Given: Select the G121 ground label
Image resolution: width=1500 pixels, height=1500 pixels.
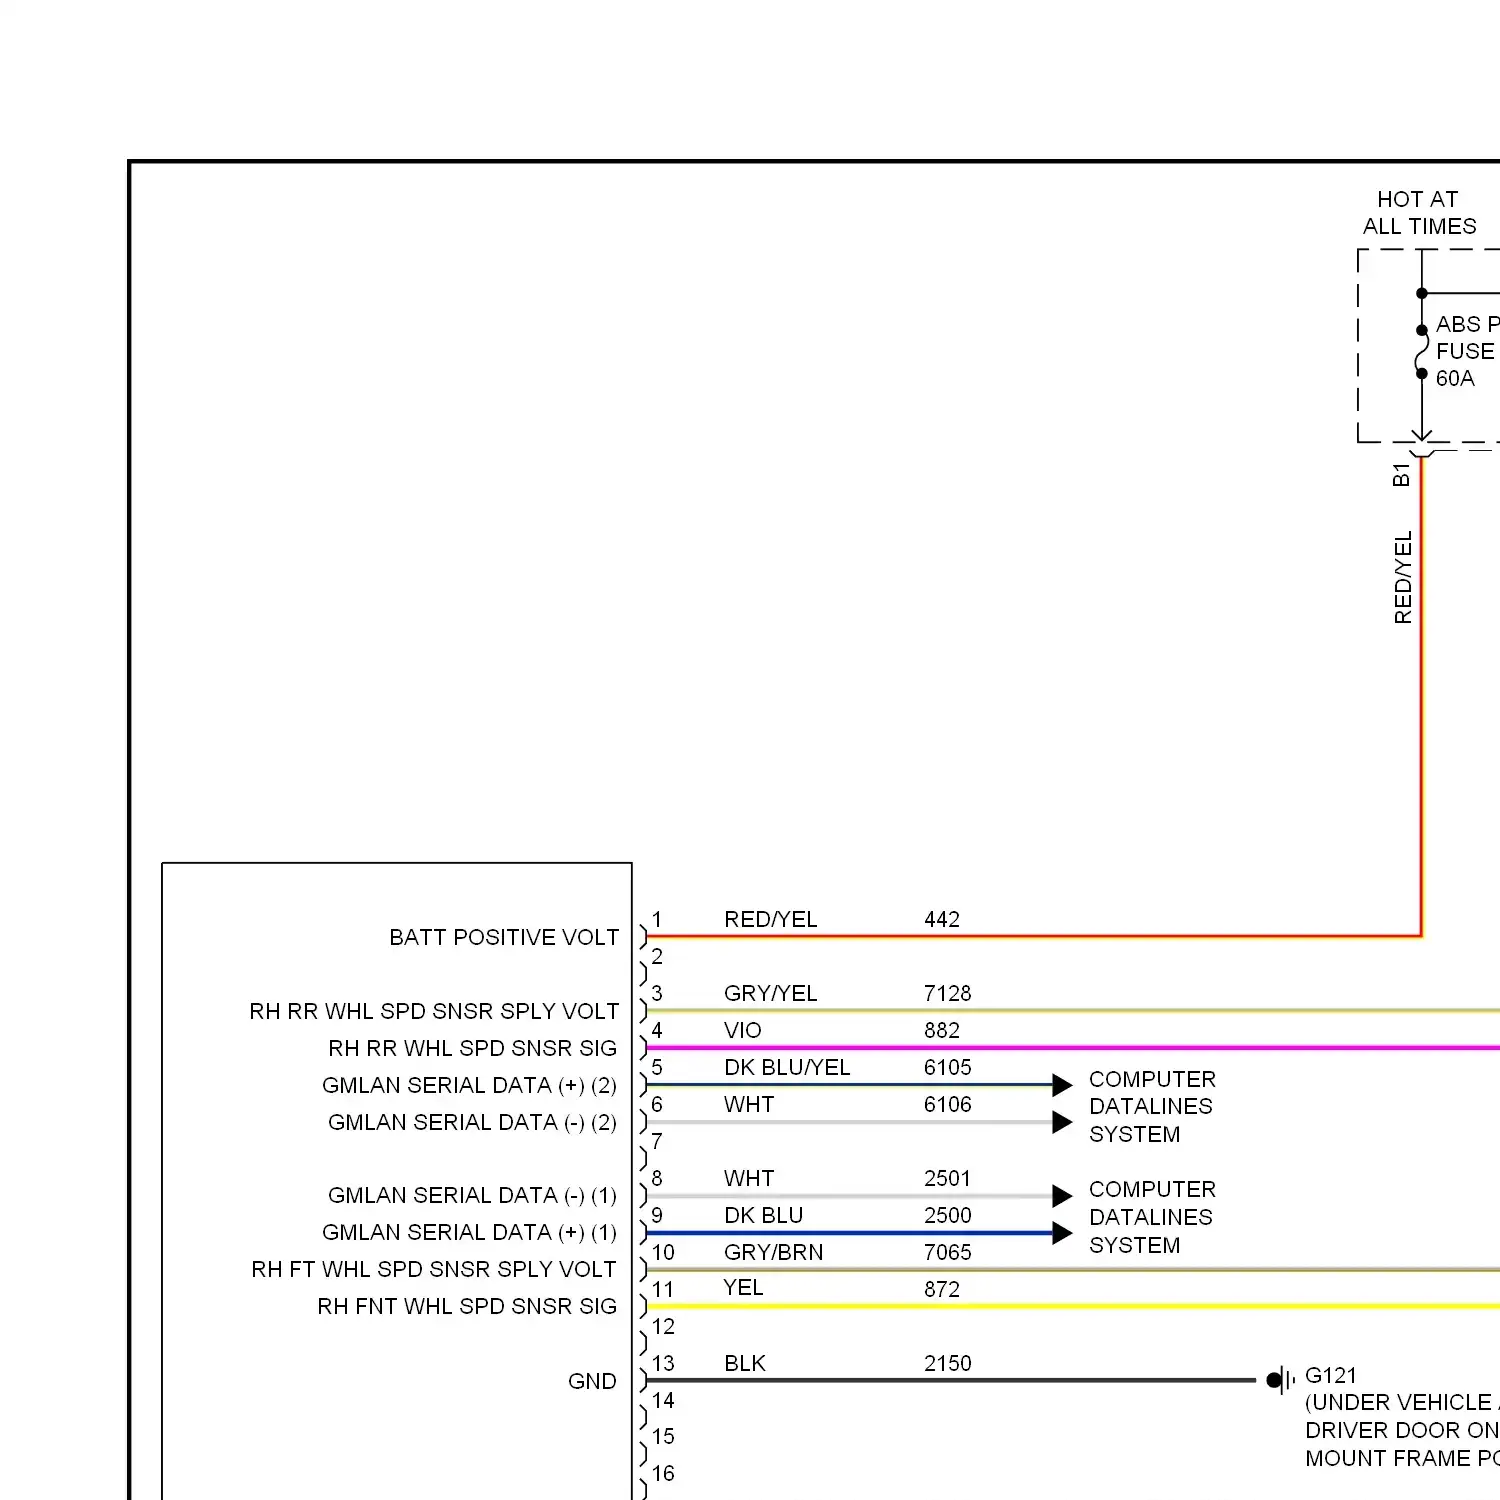Looking at the screenshot, I should [1331, 1375].
